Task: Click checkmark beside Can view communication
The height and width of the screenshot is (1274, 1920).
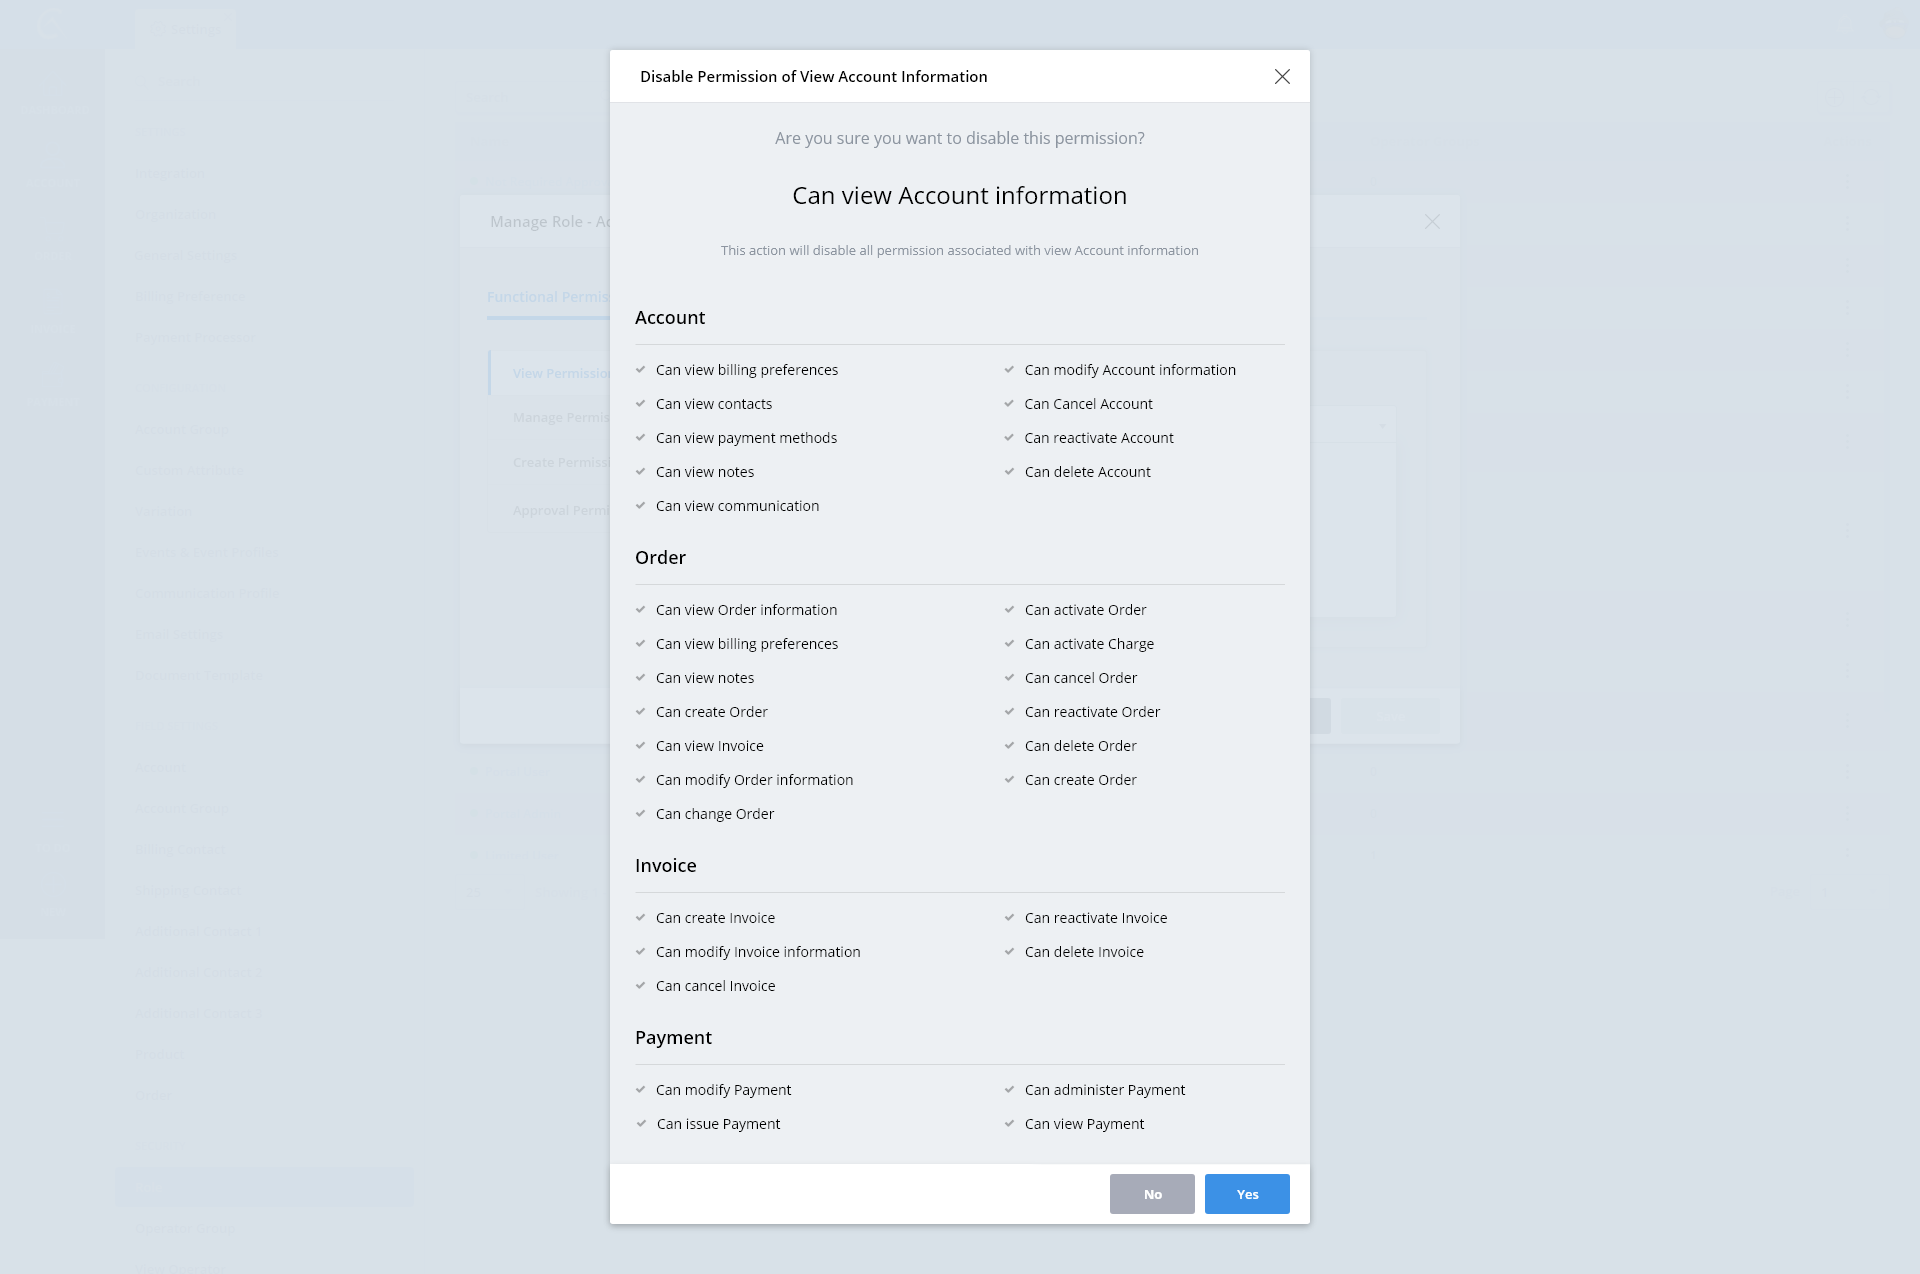Action: pyautogui.click(x=640, y=506)
